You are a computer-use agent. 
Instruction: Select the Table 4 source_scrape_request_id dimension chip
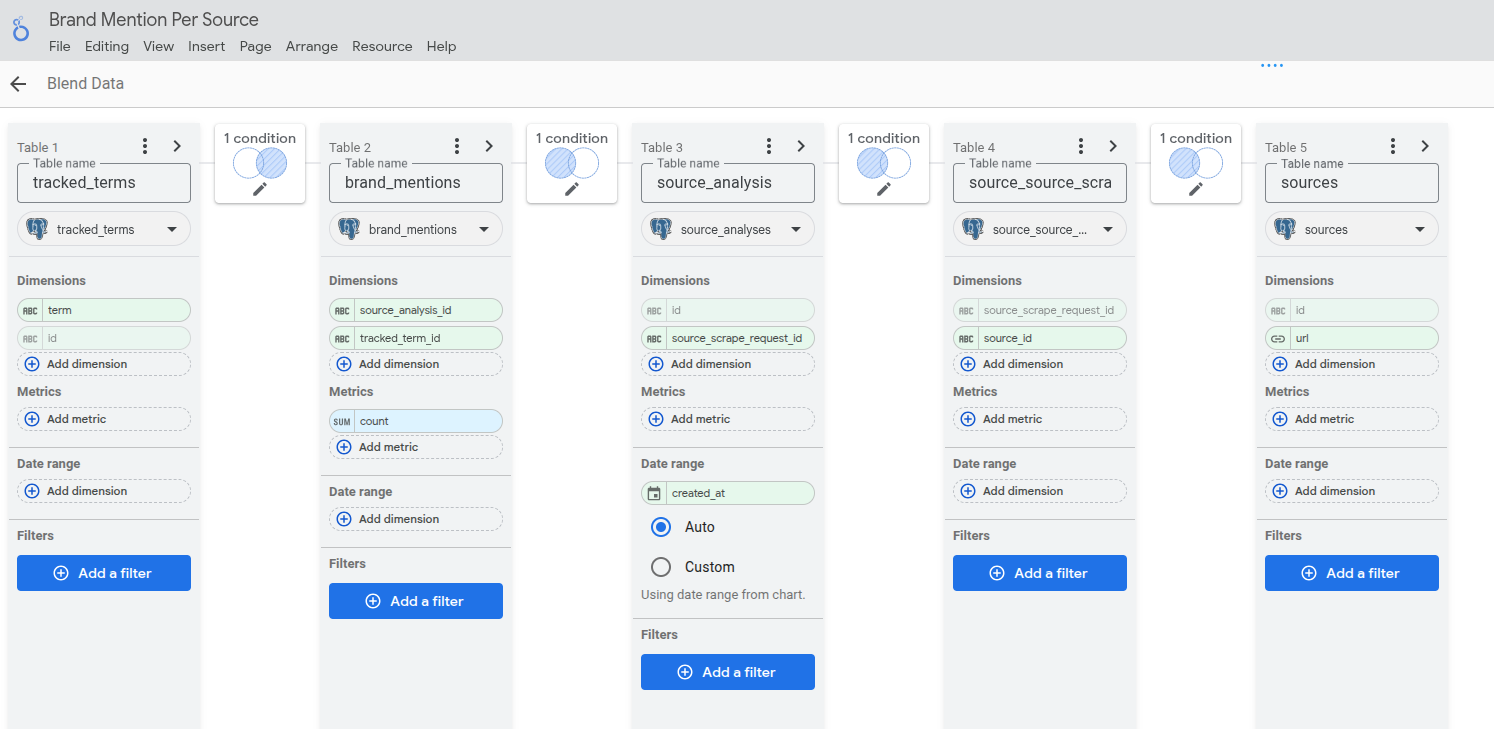click(1040, 310)
